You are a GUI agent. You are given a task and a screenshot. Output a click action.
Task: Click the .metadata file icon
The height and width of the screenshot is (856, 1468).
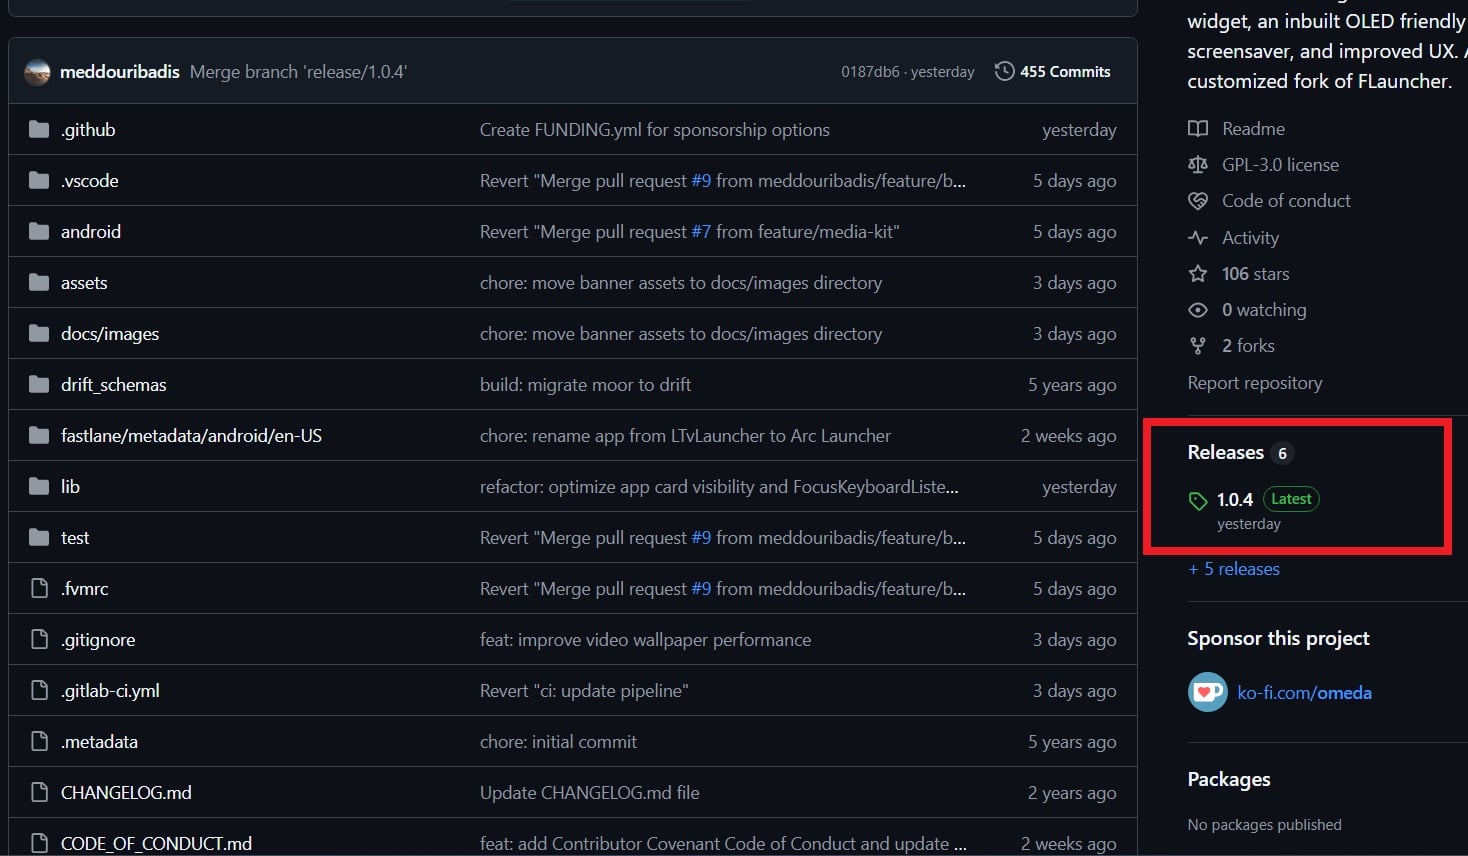[x=39, y=742]
